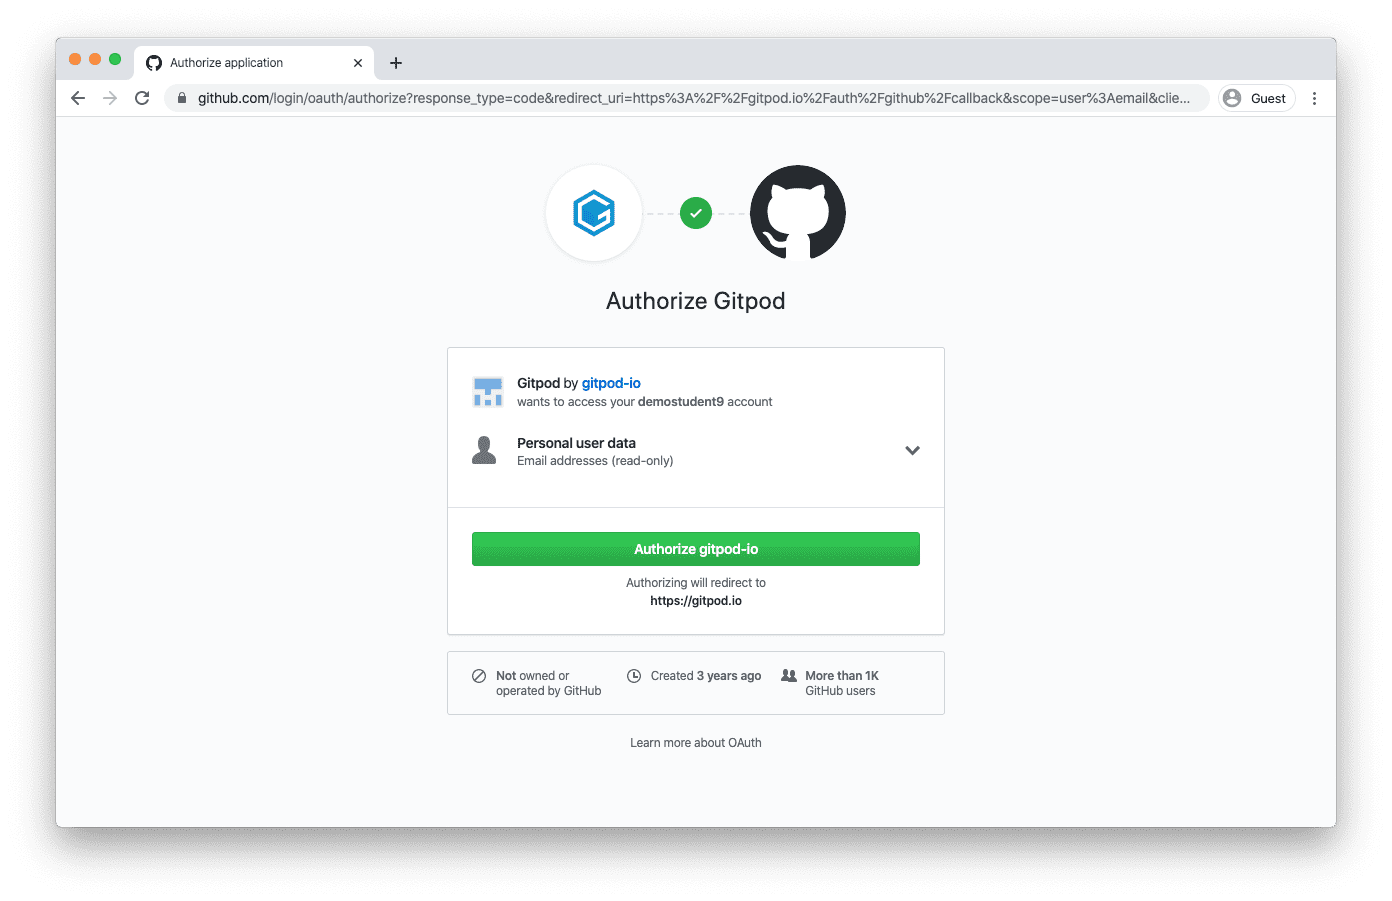1392x901 pixels.
Task: Click the padlock site security icon
Action: click(182, 98)
